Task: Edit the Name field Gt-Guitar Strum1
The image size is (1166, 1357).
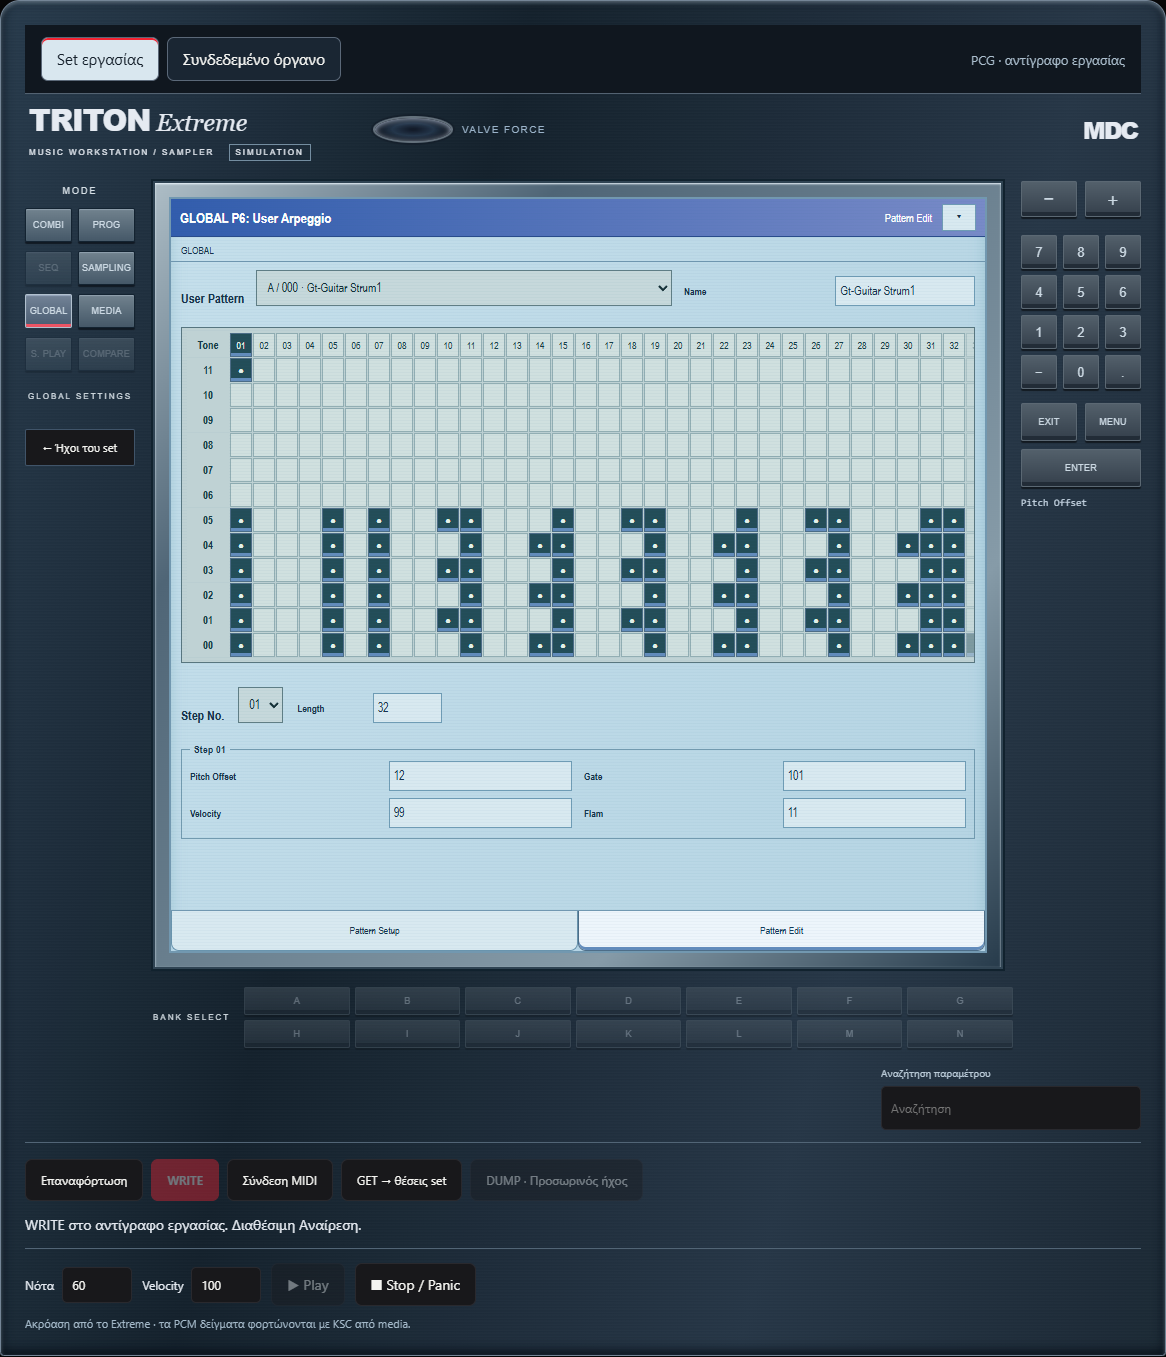Action: (905, 291)
